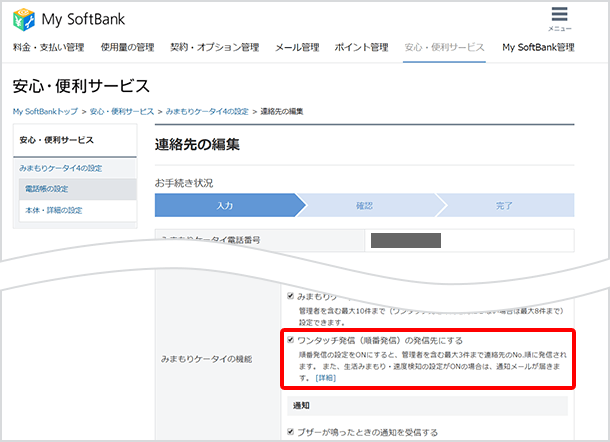This screenshot has height=442, width=610.
Task: Click the 通知 section header
Action: [428, 406]
